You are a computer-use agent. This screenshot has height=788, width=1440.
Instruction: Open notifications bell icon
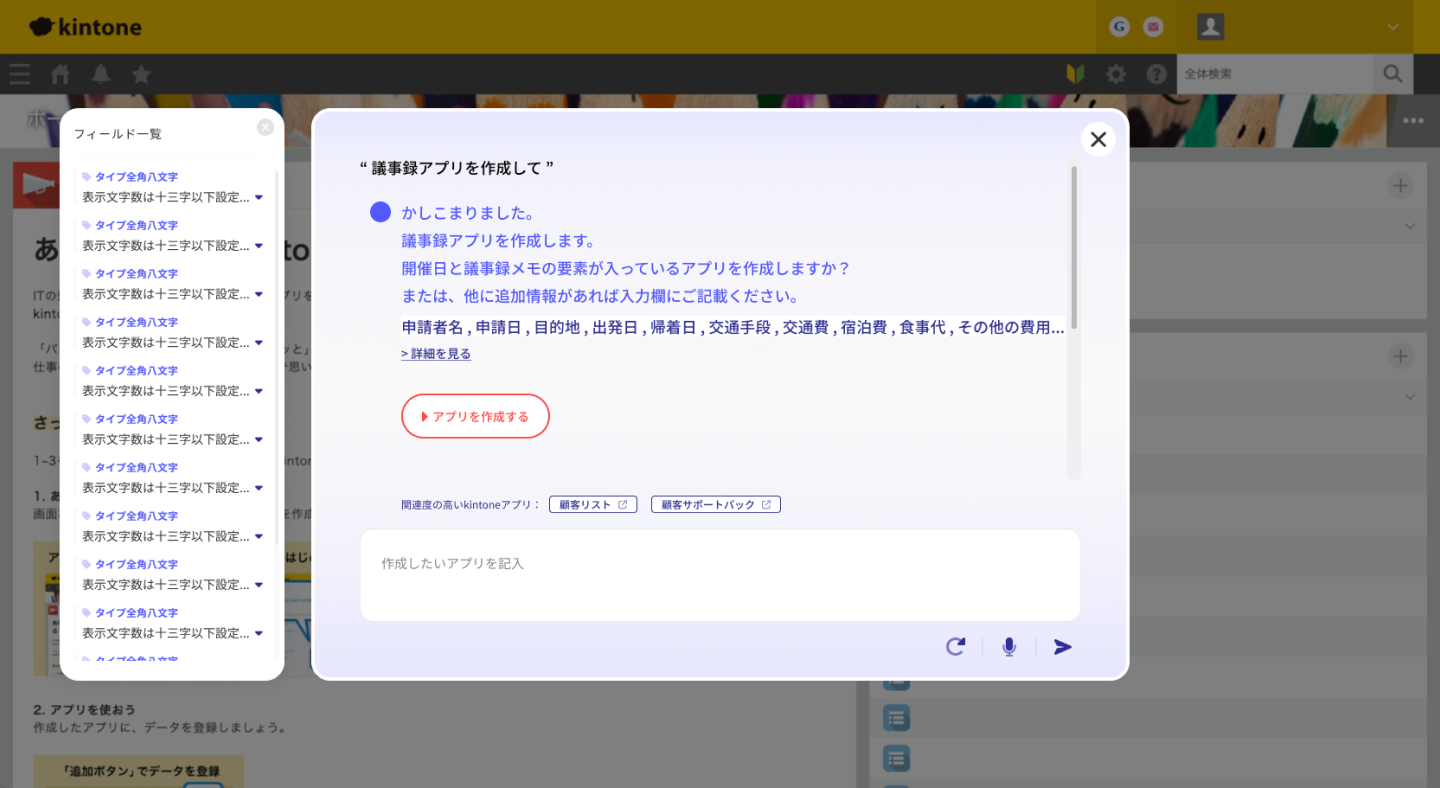[101, 74]
